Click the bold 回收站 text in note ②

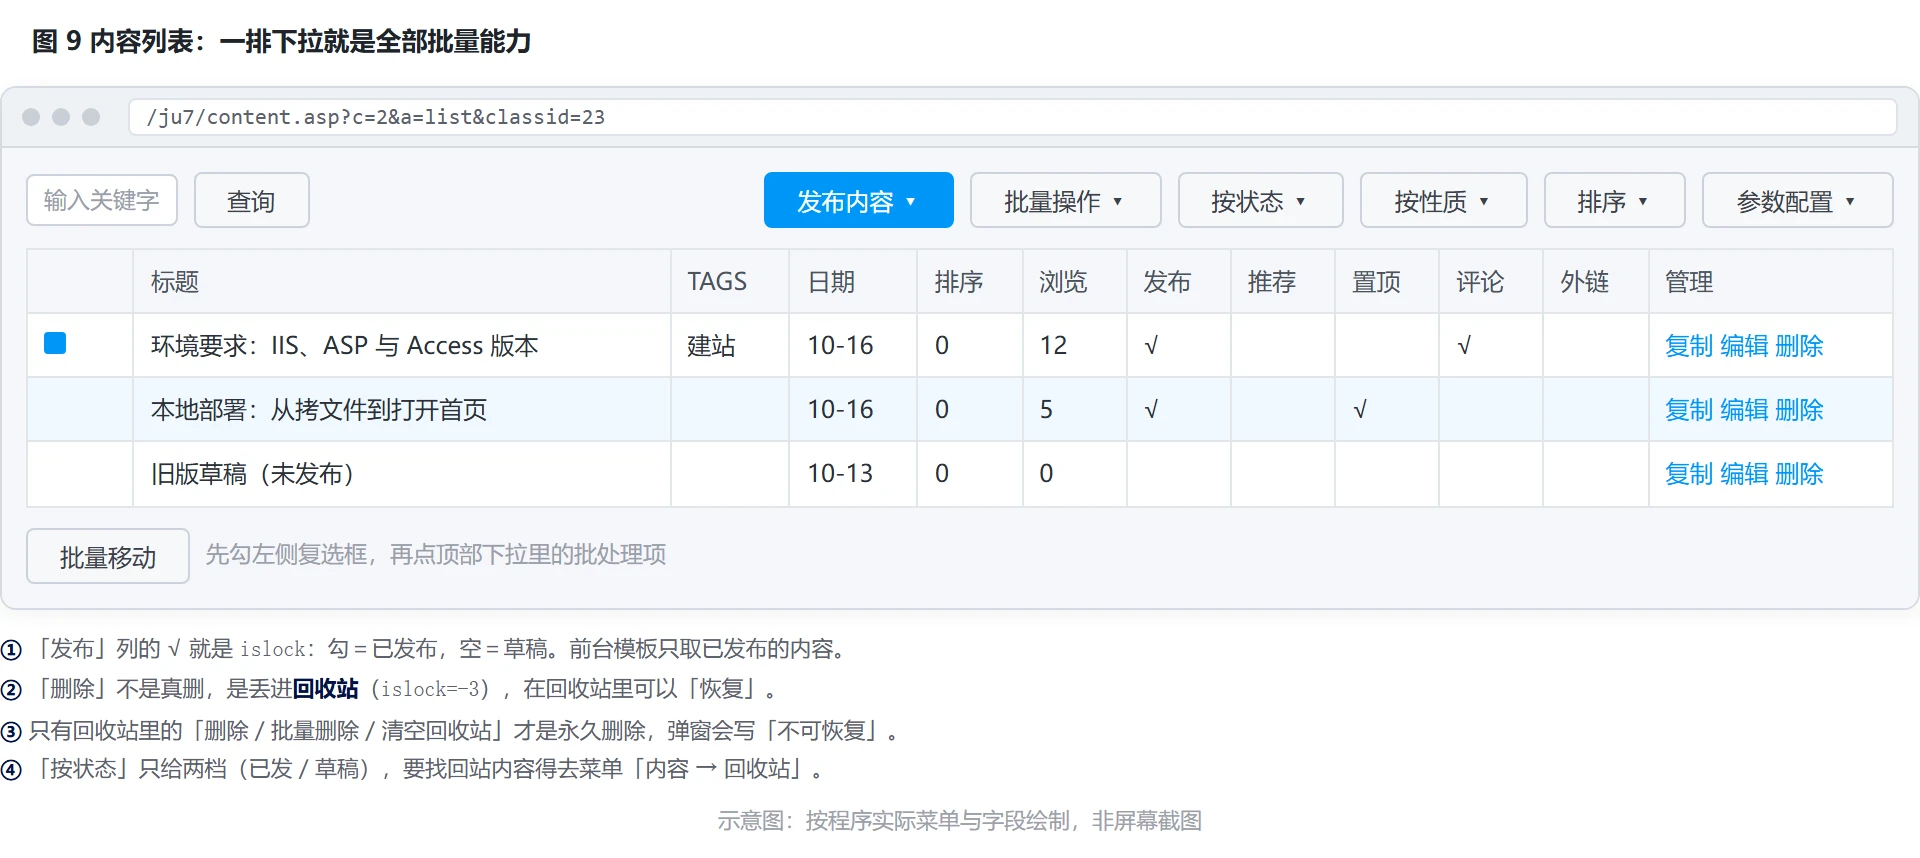point(325,689)
